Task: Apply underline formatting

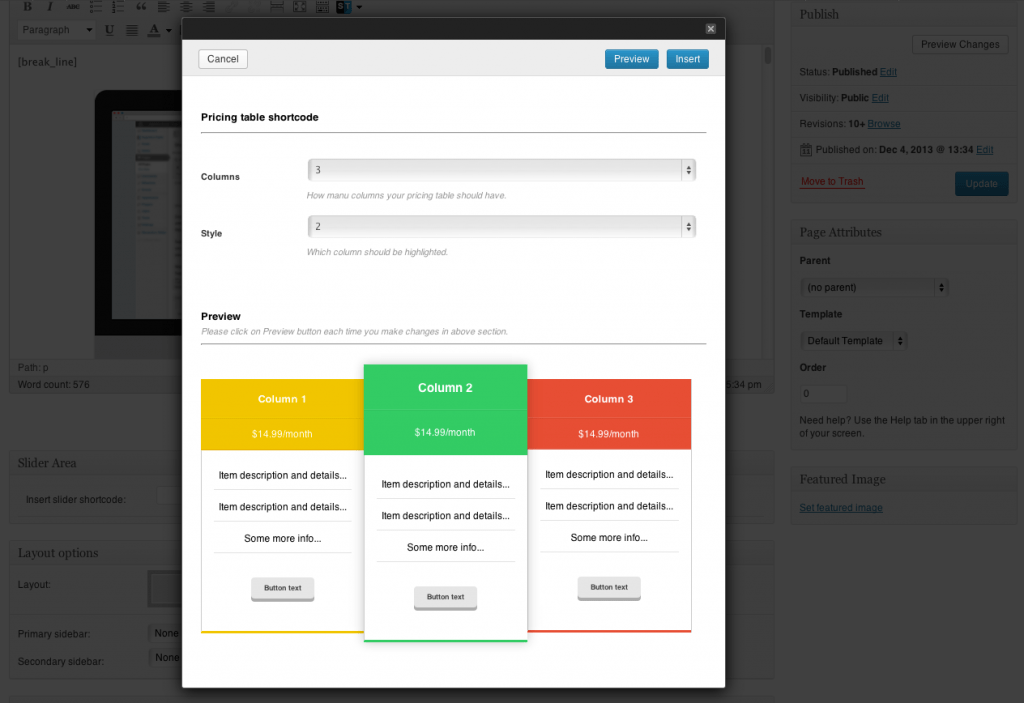Action: (x=110, y=29)
